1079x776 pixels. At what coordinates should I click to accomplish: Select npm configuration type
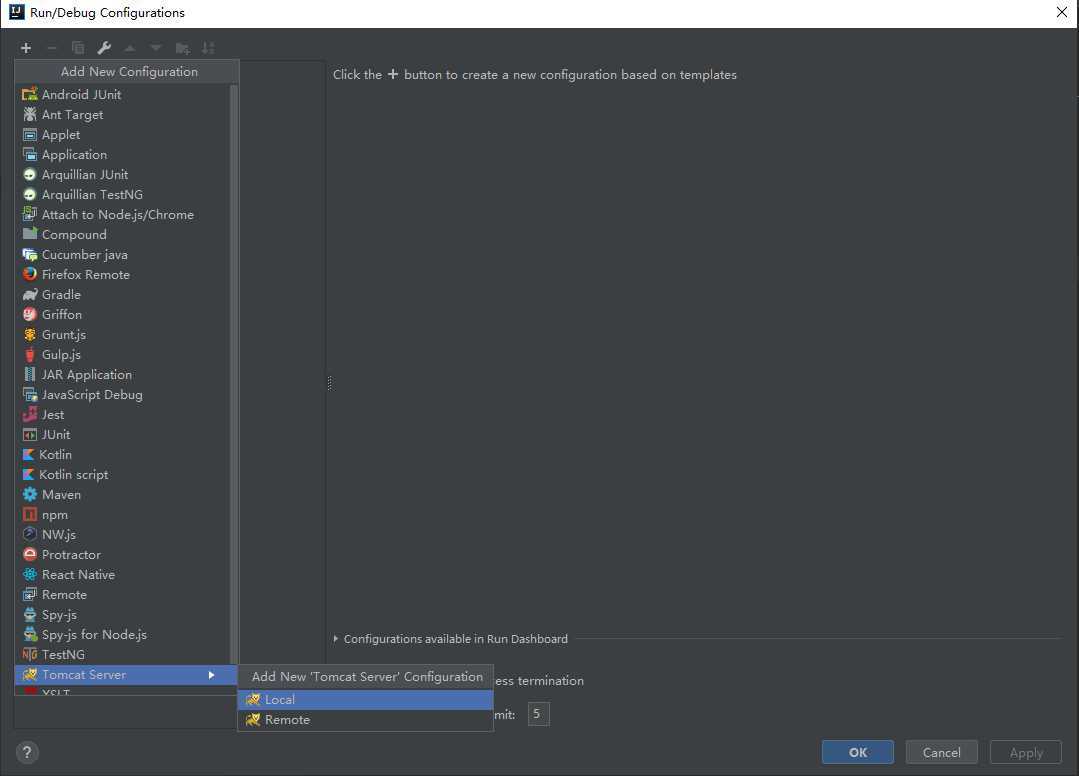tap(122, 514)
